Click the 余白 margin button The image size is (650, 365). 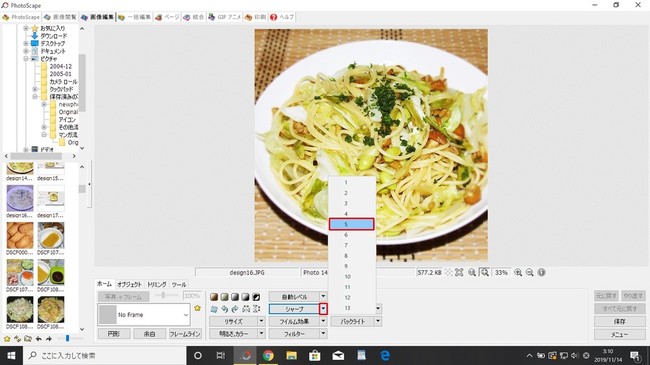(x=150, y=333)
